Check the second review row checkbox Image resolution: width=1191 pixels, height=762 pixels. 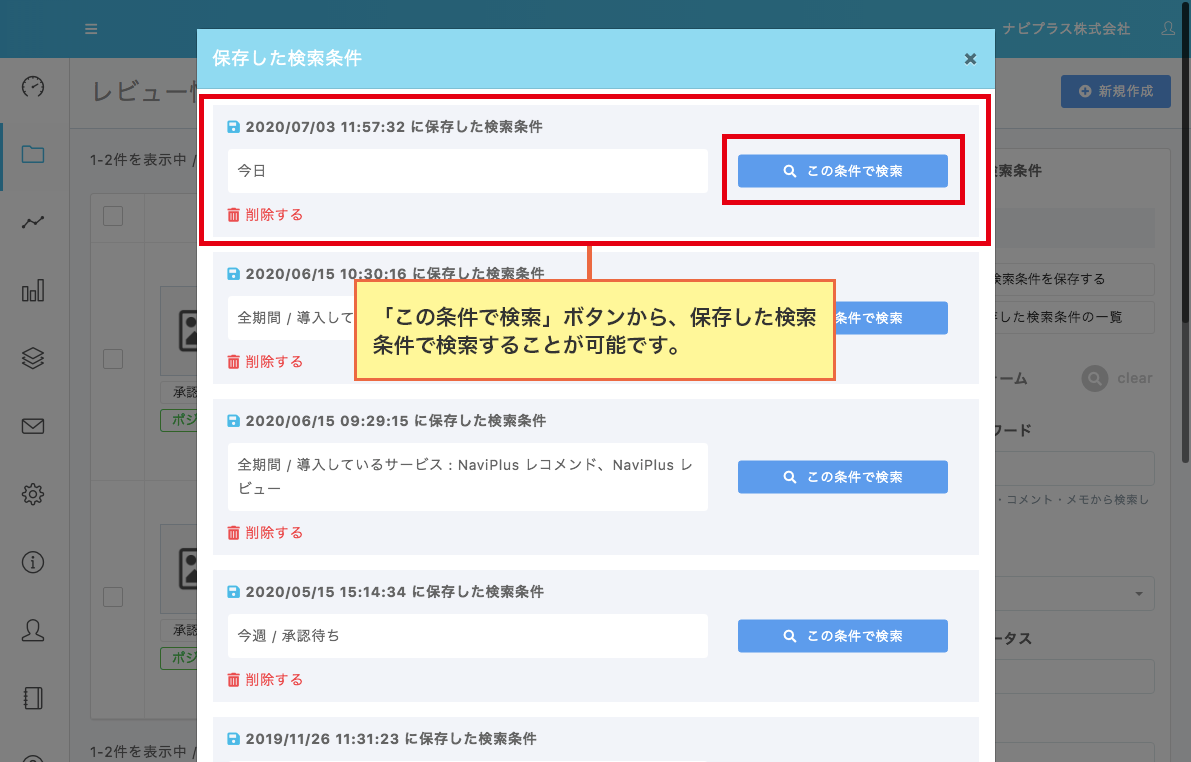(x=113, y=597)
